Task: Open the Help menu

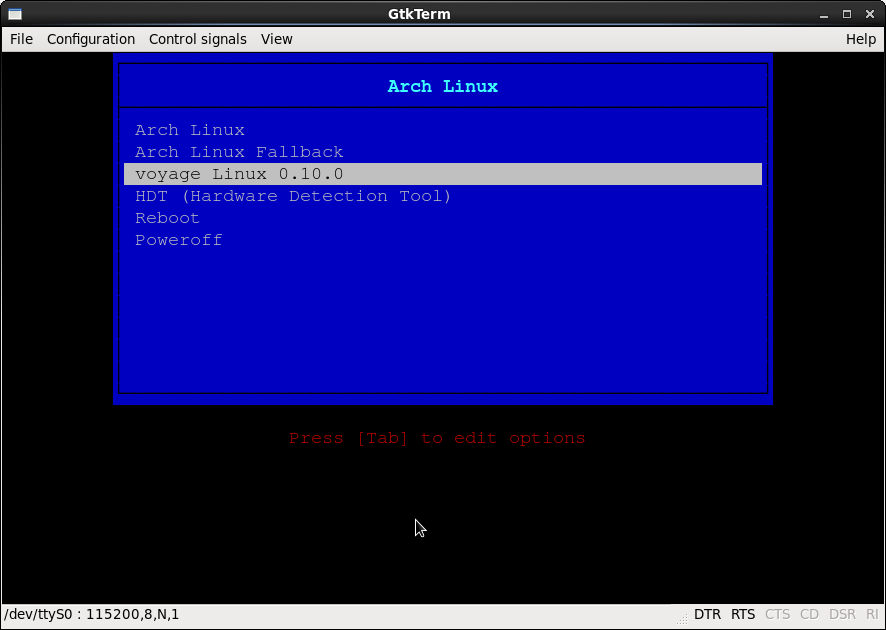Action: pyautogui.click(x=860, y=39)
